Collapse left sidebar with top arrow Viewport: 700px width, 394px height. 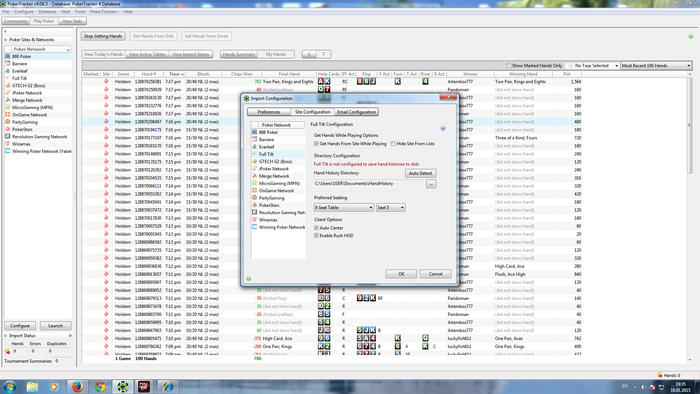click(x=5, y=31)
